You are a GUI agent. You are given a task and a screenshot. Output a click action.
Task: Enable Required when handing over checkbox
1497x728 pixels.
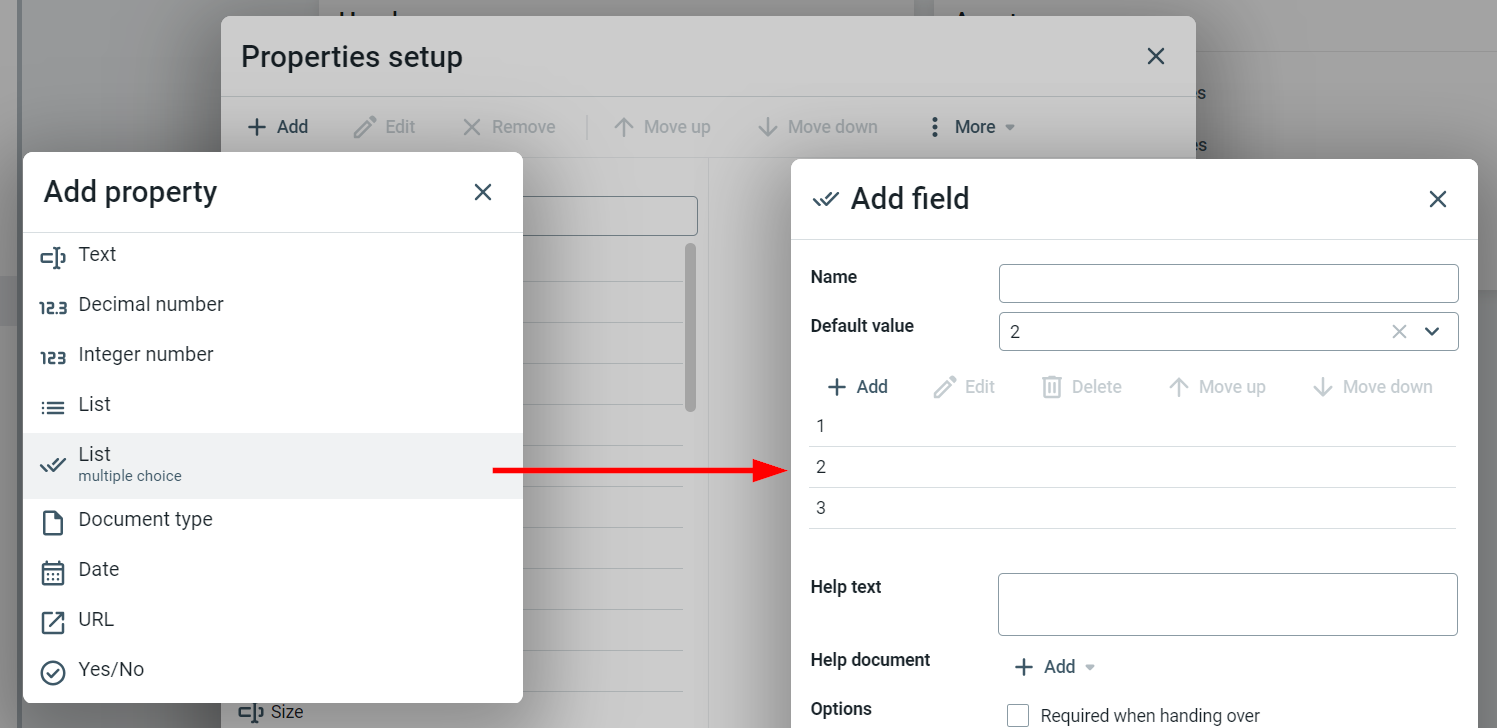click(1018, 715)
